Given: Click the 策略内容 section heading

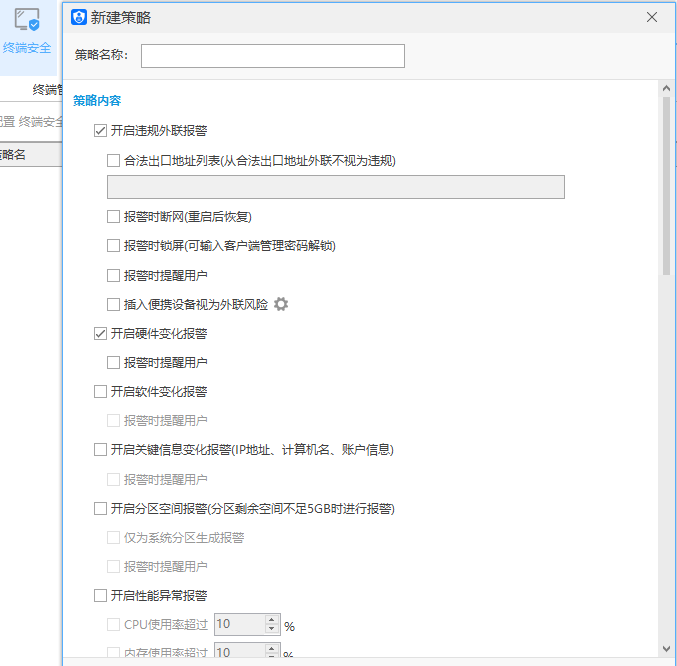Looking at the screenshot, I should tap(97, 101).
